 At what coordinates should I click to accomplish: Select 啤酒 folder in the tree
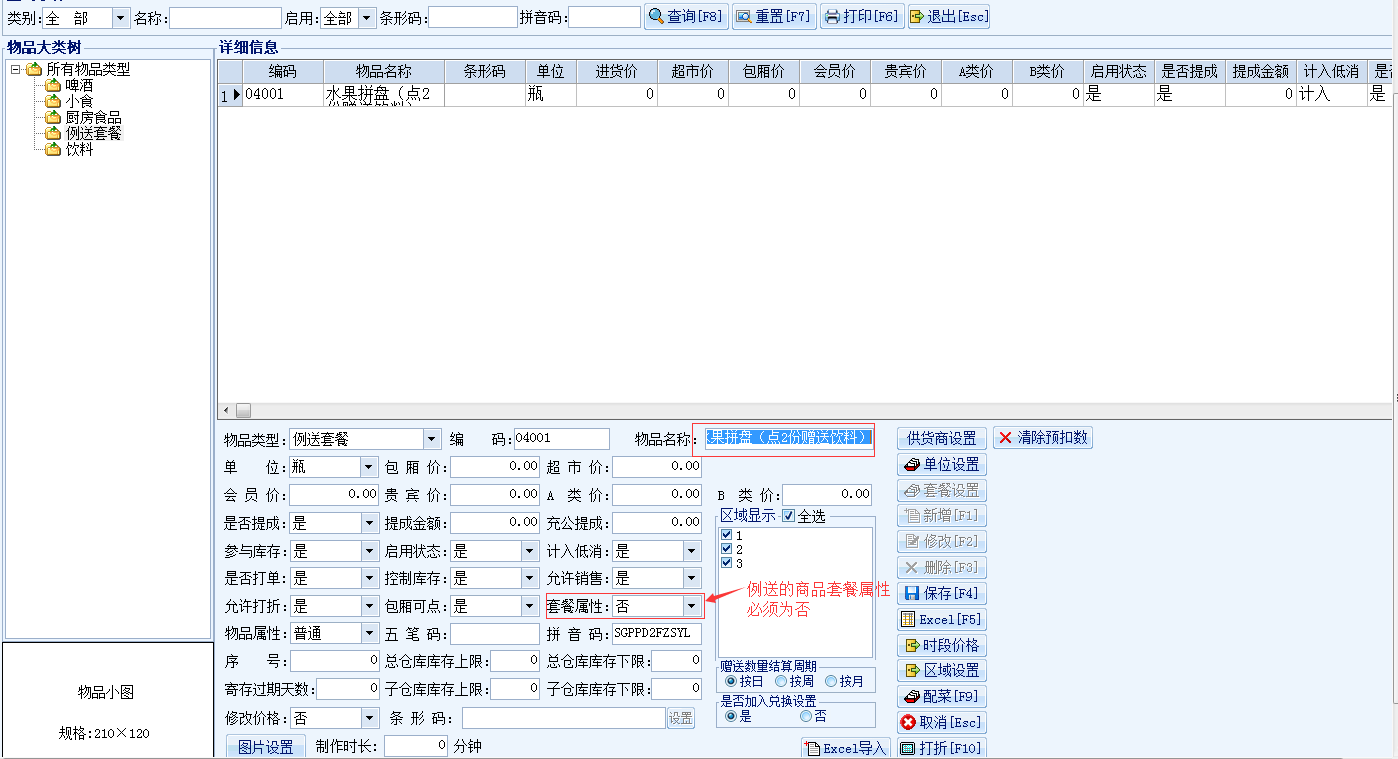pyautogui.click(x=79, y=85)
